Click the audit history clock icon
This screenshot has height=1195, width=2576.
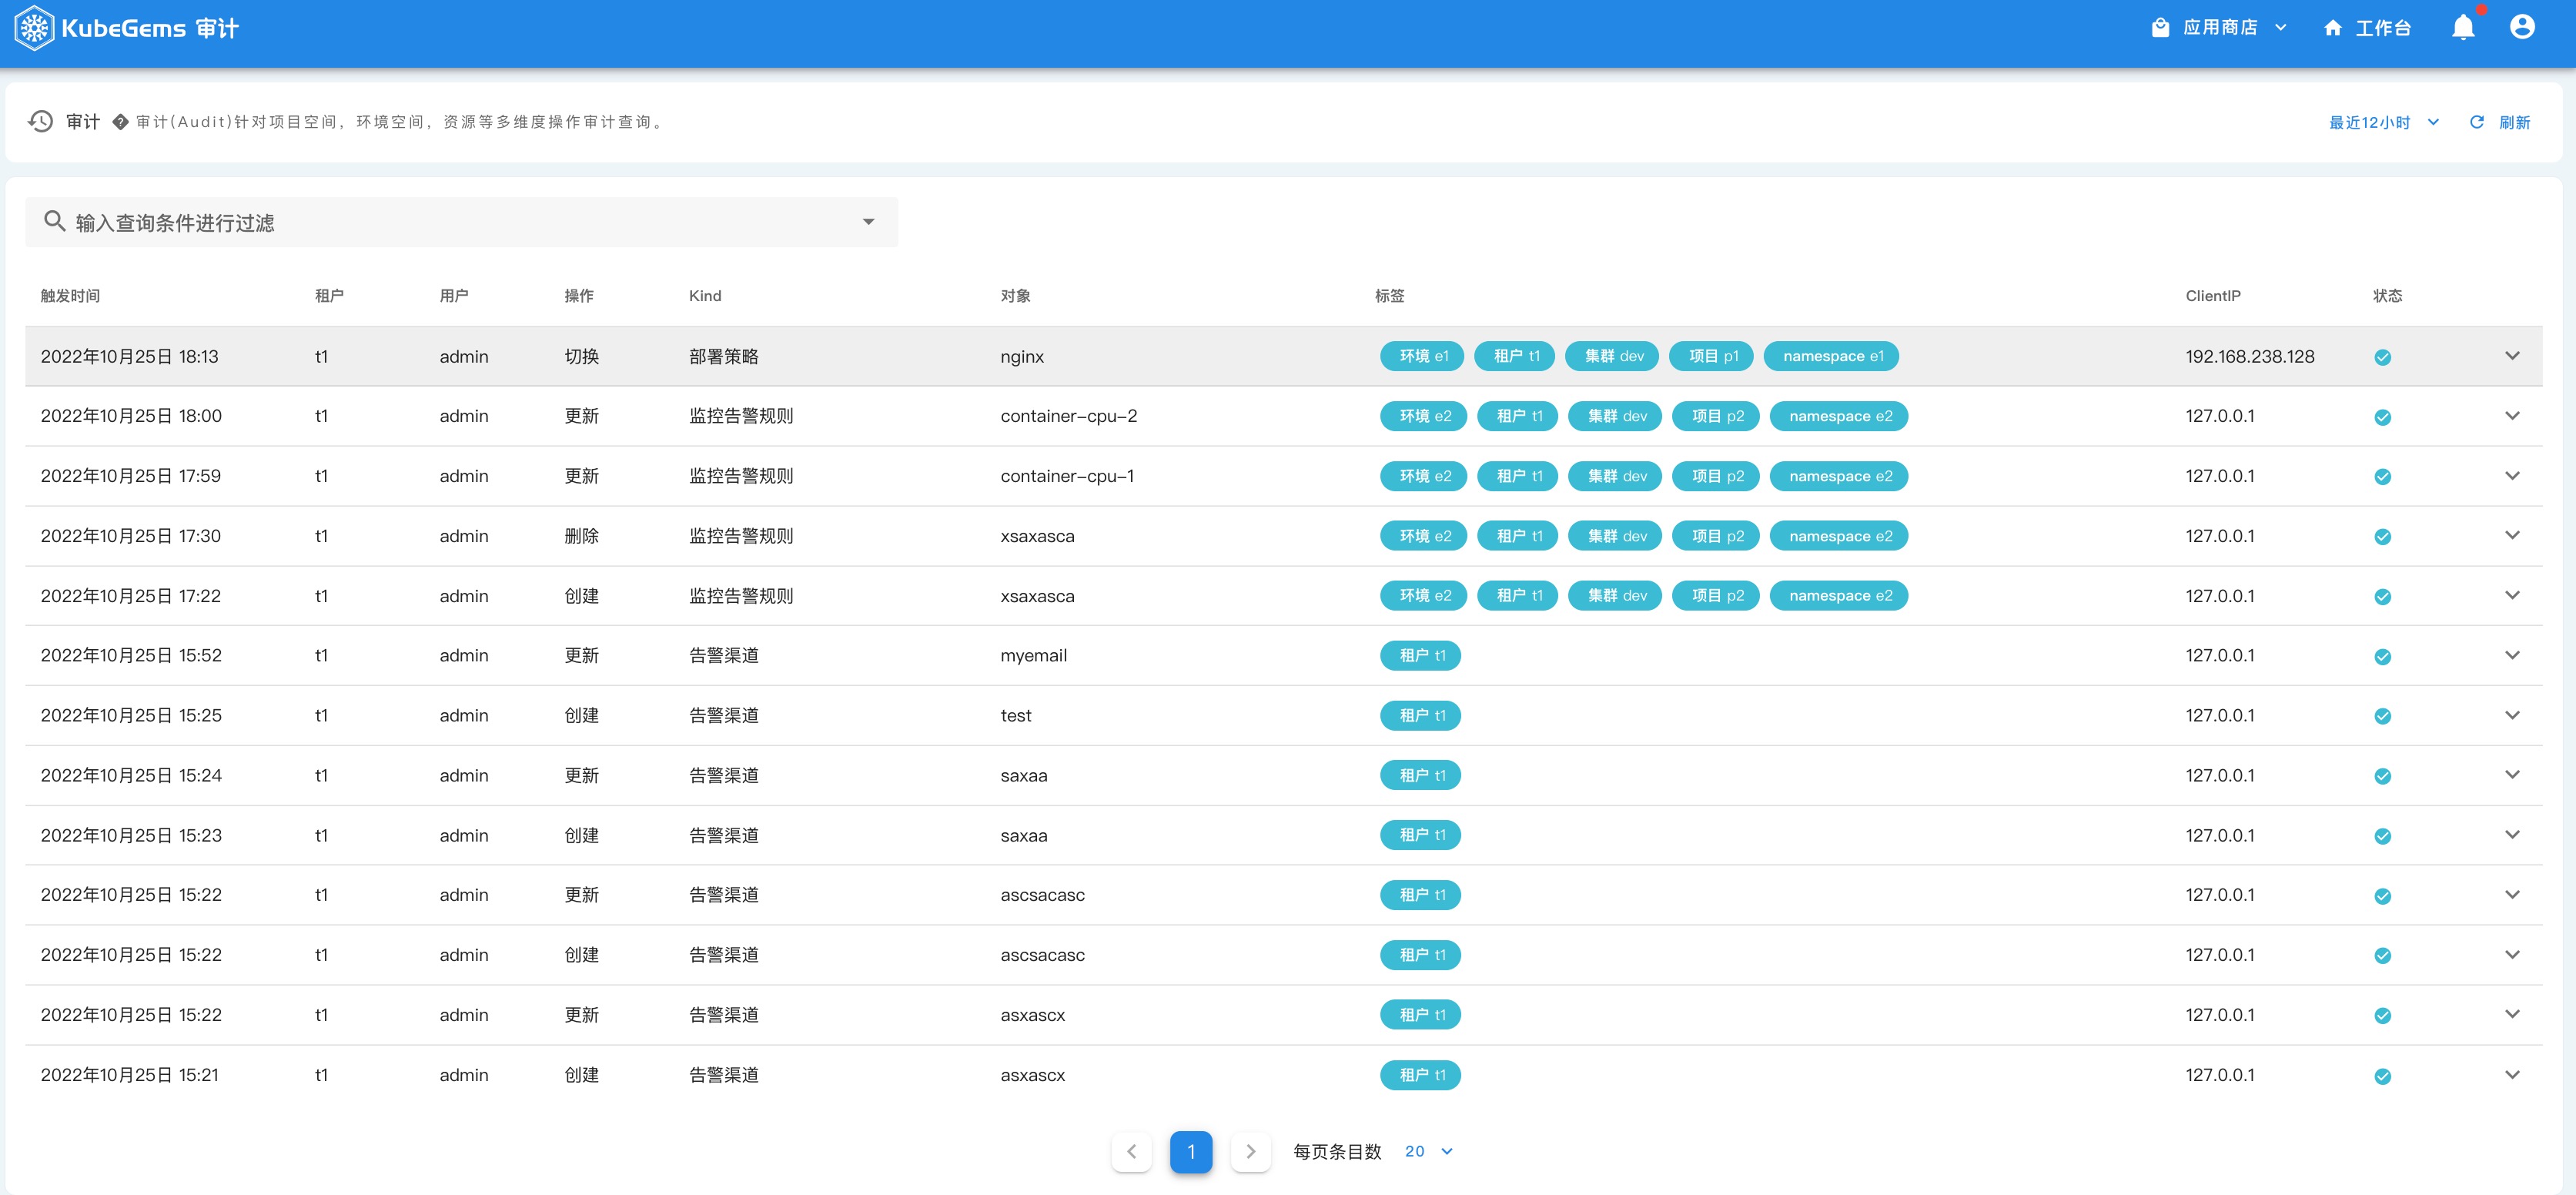pyautogui.click(x=40, y=121)
